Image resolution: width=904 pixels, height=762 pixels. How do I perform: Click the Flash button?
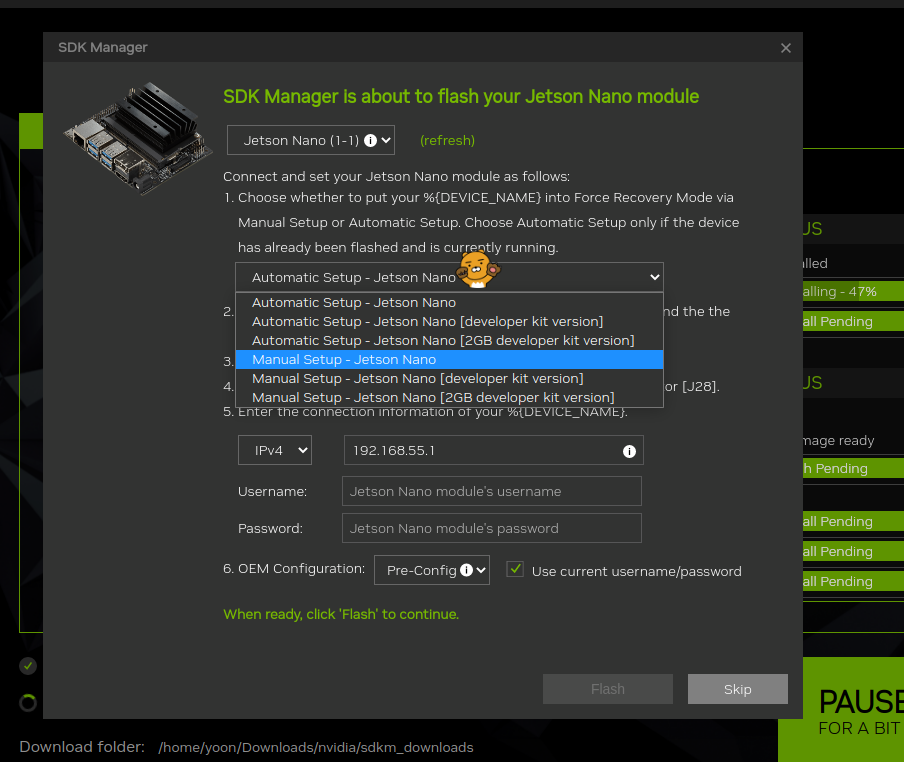(608, 689)
